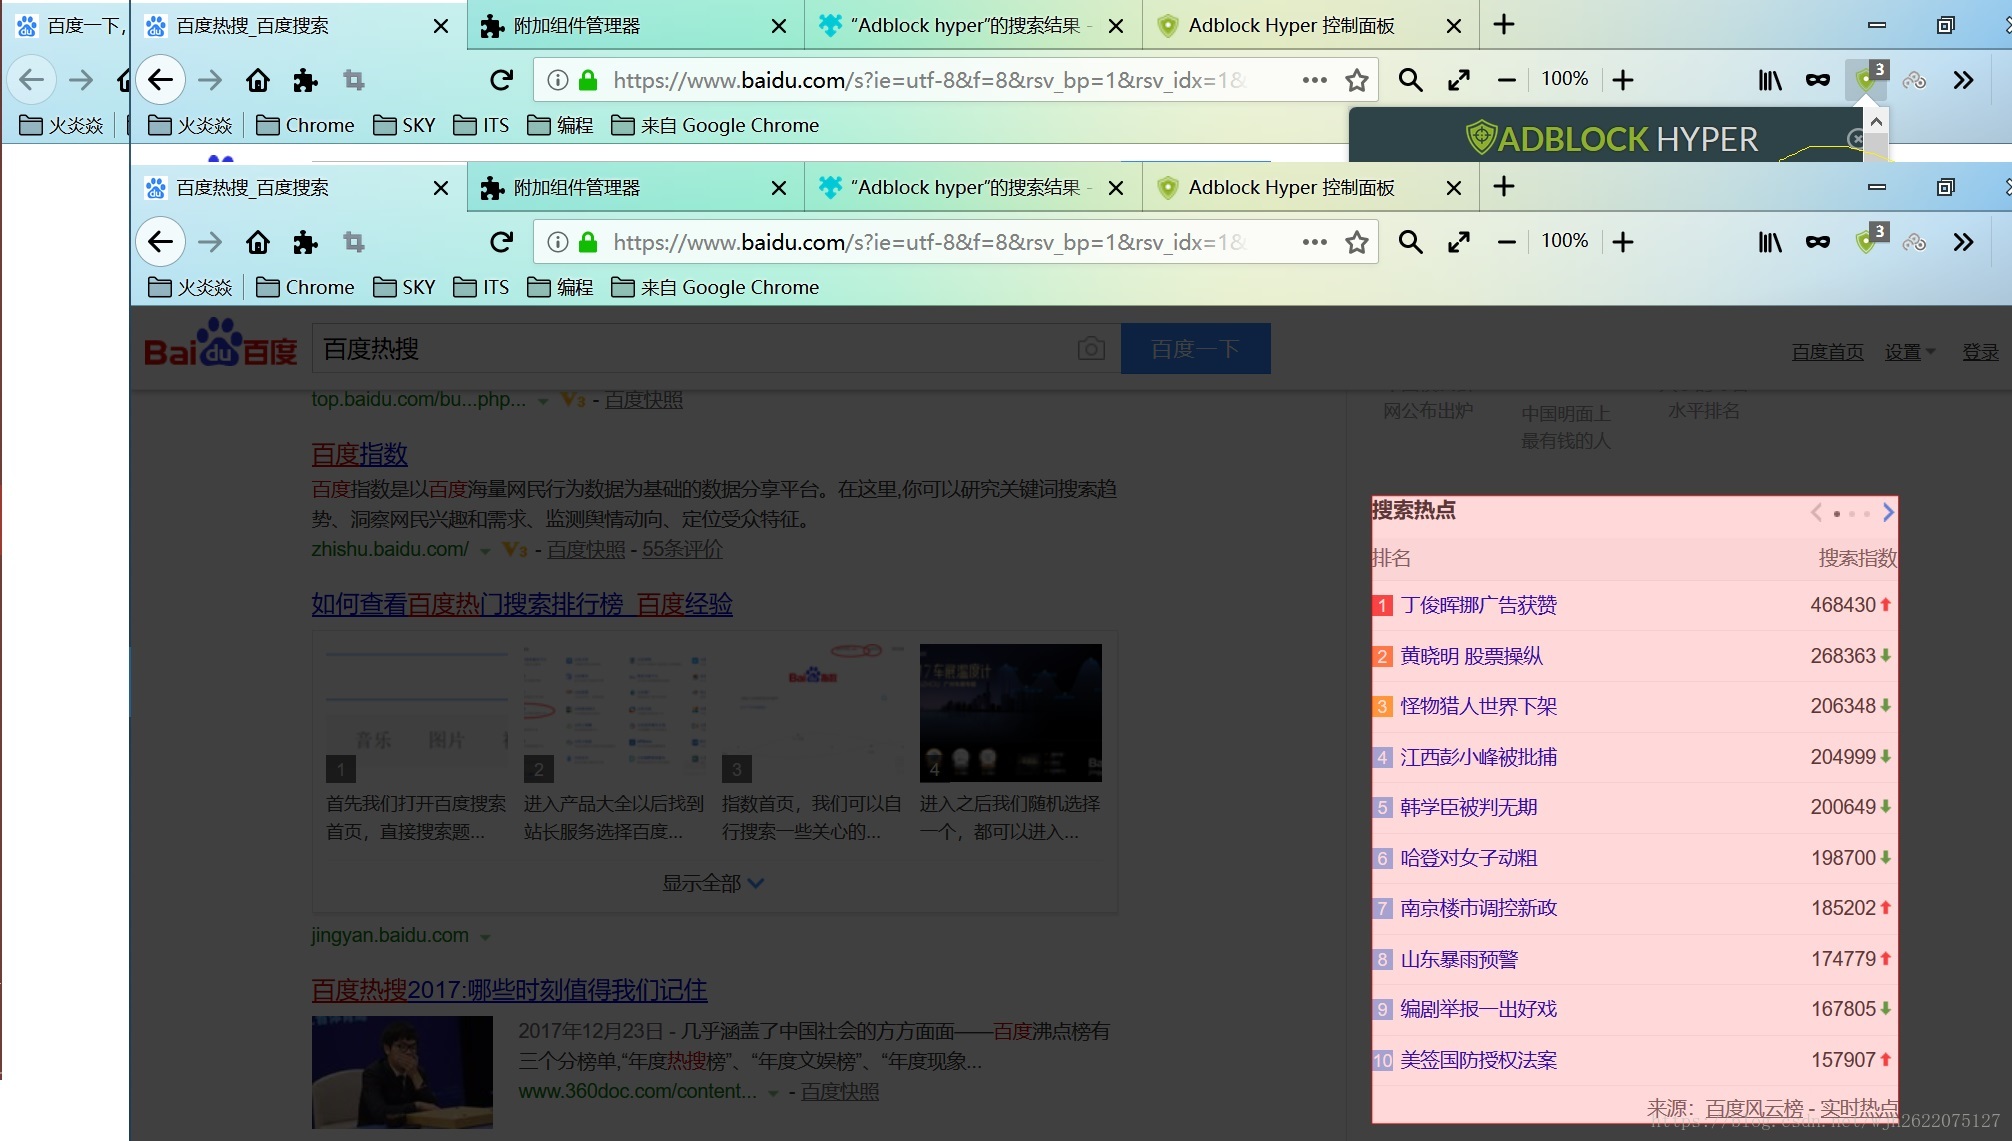Open hot search item 怪物猎人世界下架
Image resolution: width=2012 pixels, height=1141 pixels.
[x=1478, y=706]
